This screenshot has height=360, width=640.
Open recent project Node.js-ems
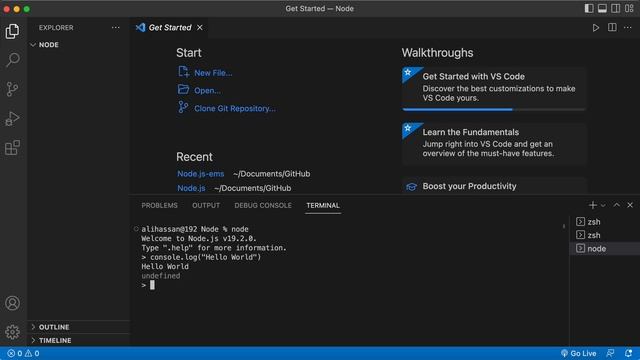(x=200, y=174)
